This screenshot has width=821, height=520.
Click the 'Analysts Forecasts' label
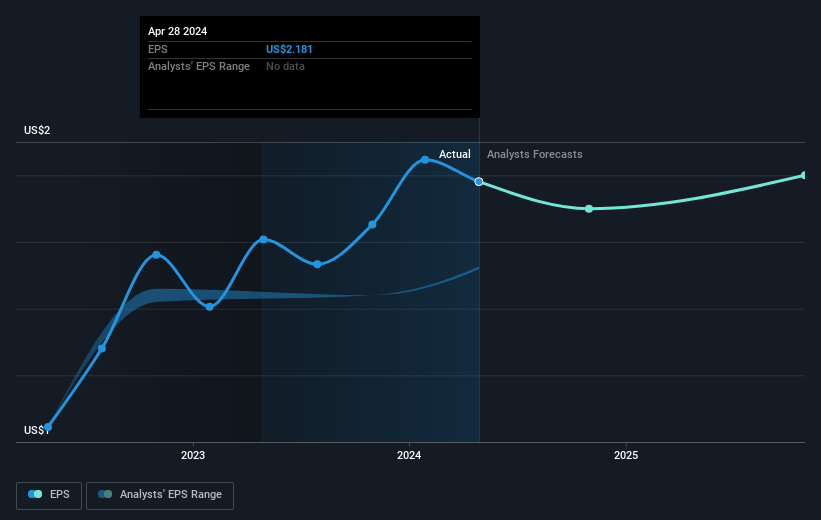[x=535, y=154]
